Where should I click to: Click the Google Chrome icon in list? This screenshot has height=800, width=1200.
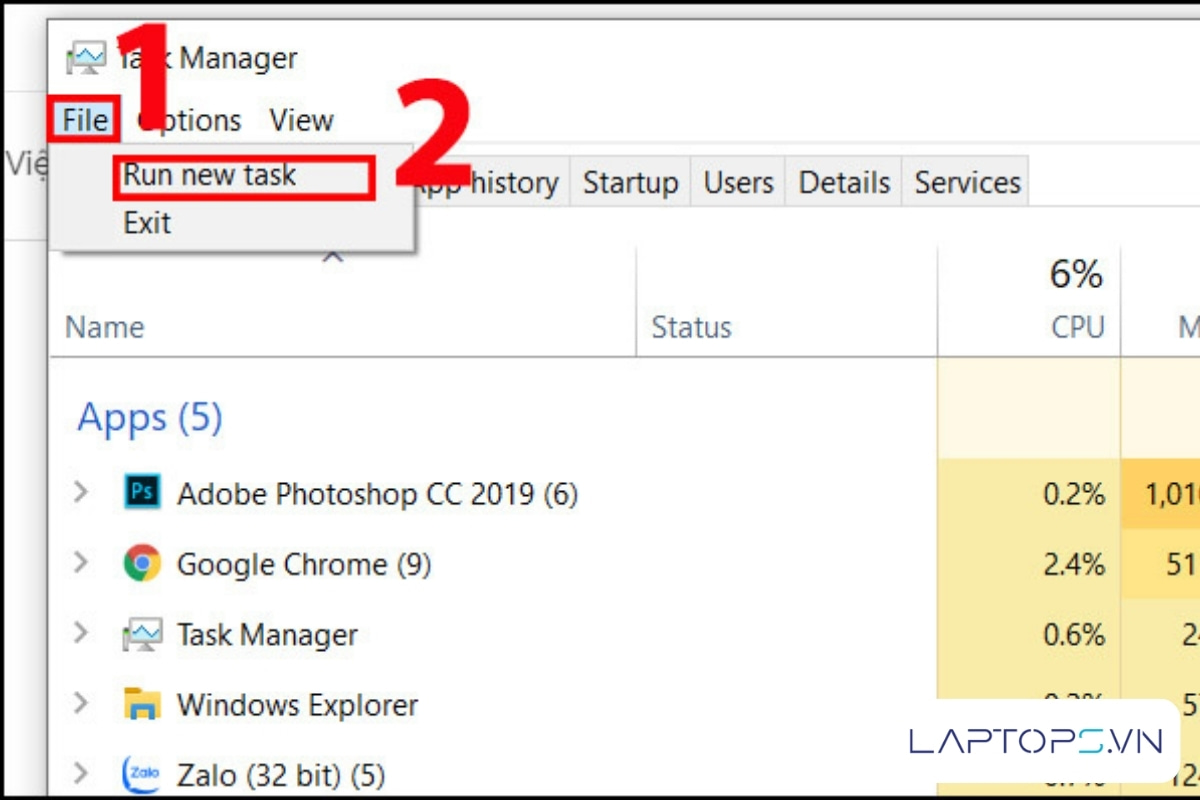click(x=142, y=564)
